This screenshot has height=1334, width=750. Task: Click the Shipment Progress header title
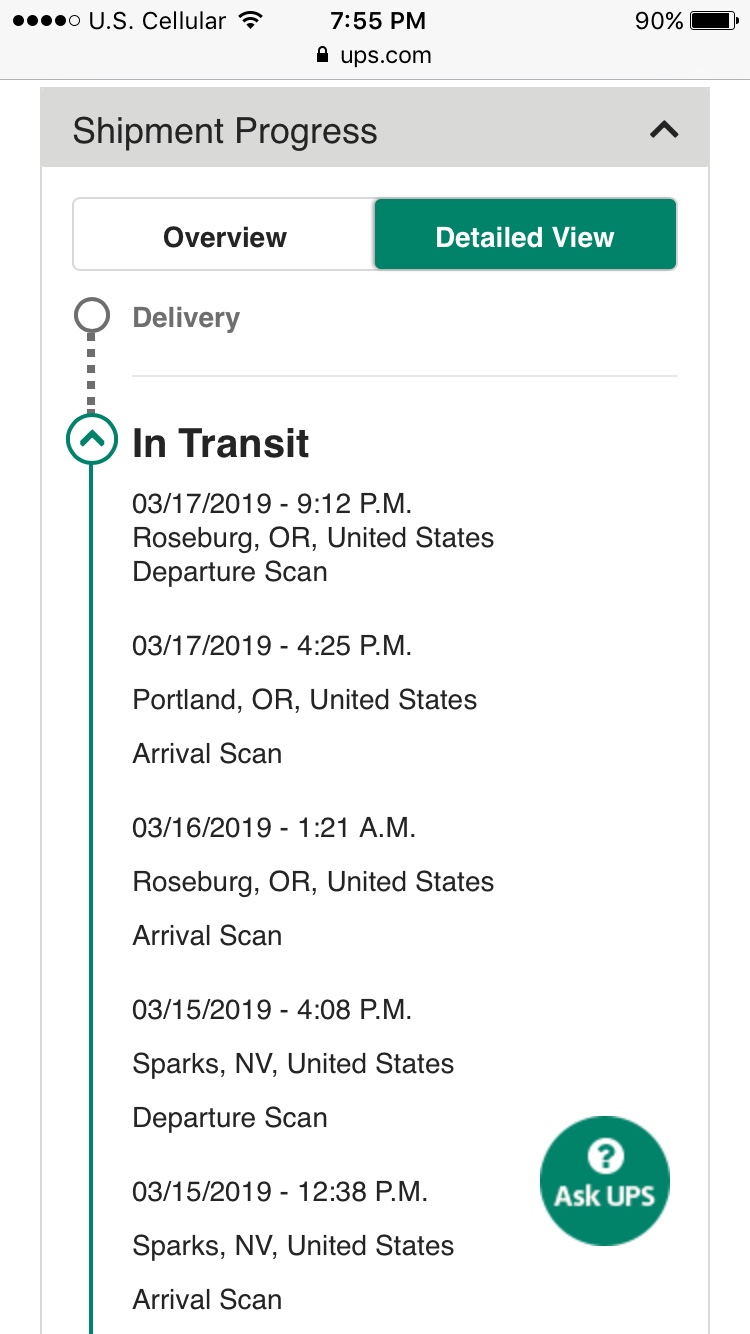coord(225,131)
